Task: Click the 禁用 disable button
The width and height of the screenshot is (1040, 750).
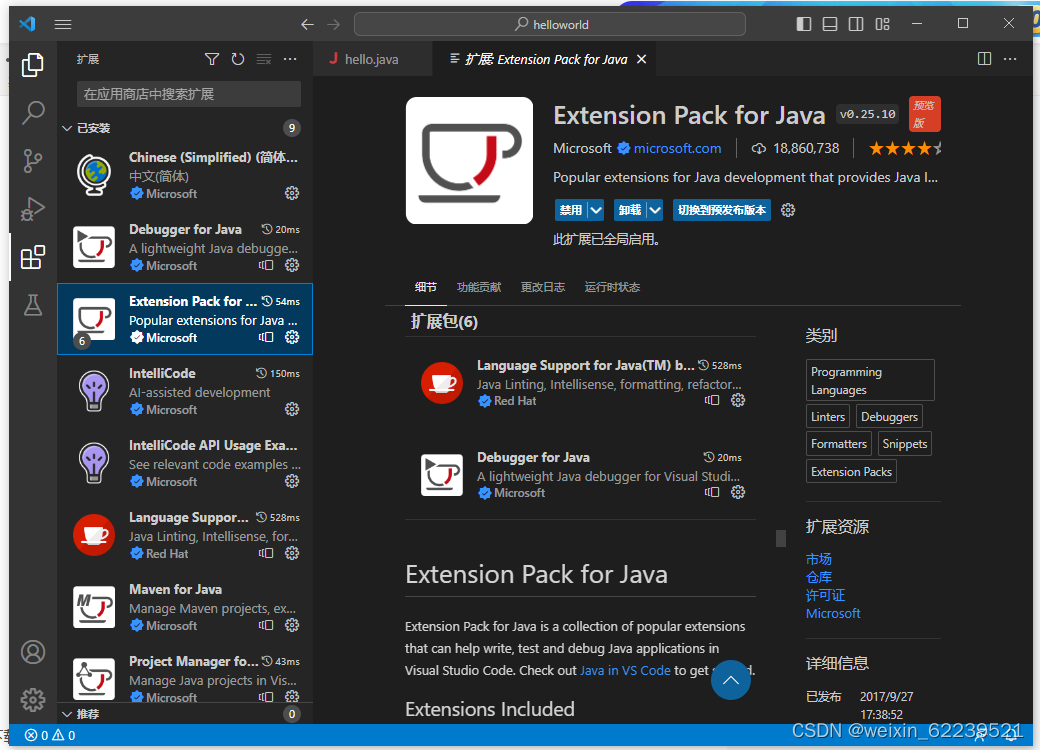Action: pos(570,210)
